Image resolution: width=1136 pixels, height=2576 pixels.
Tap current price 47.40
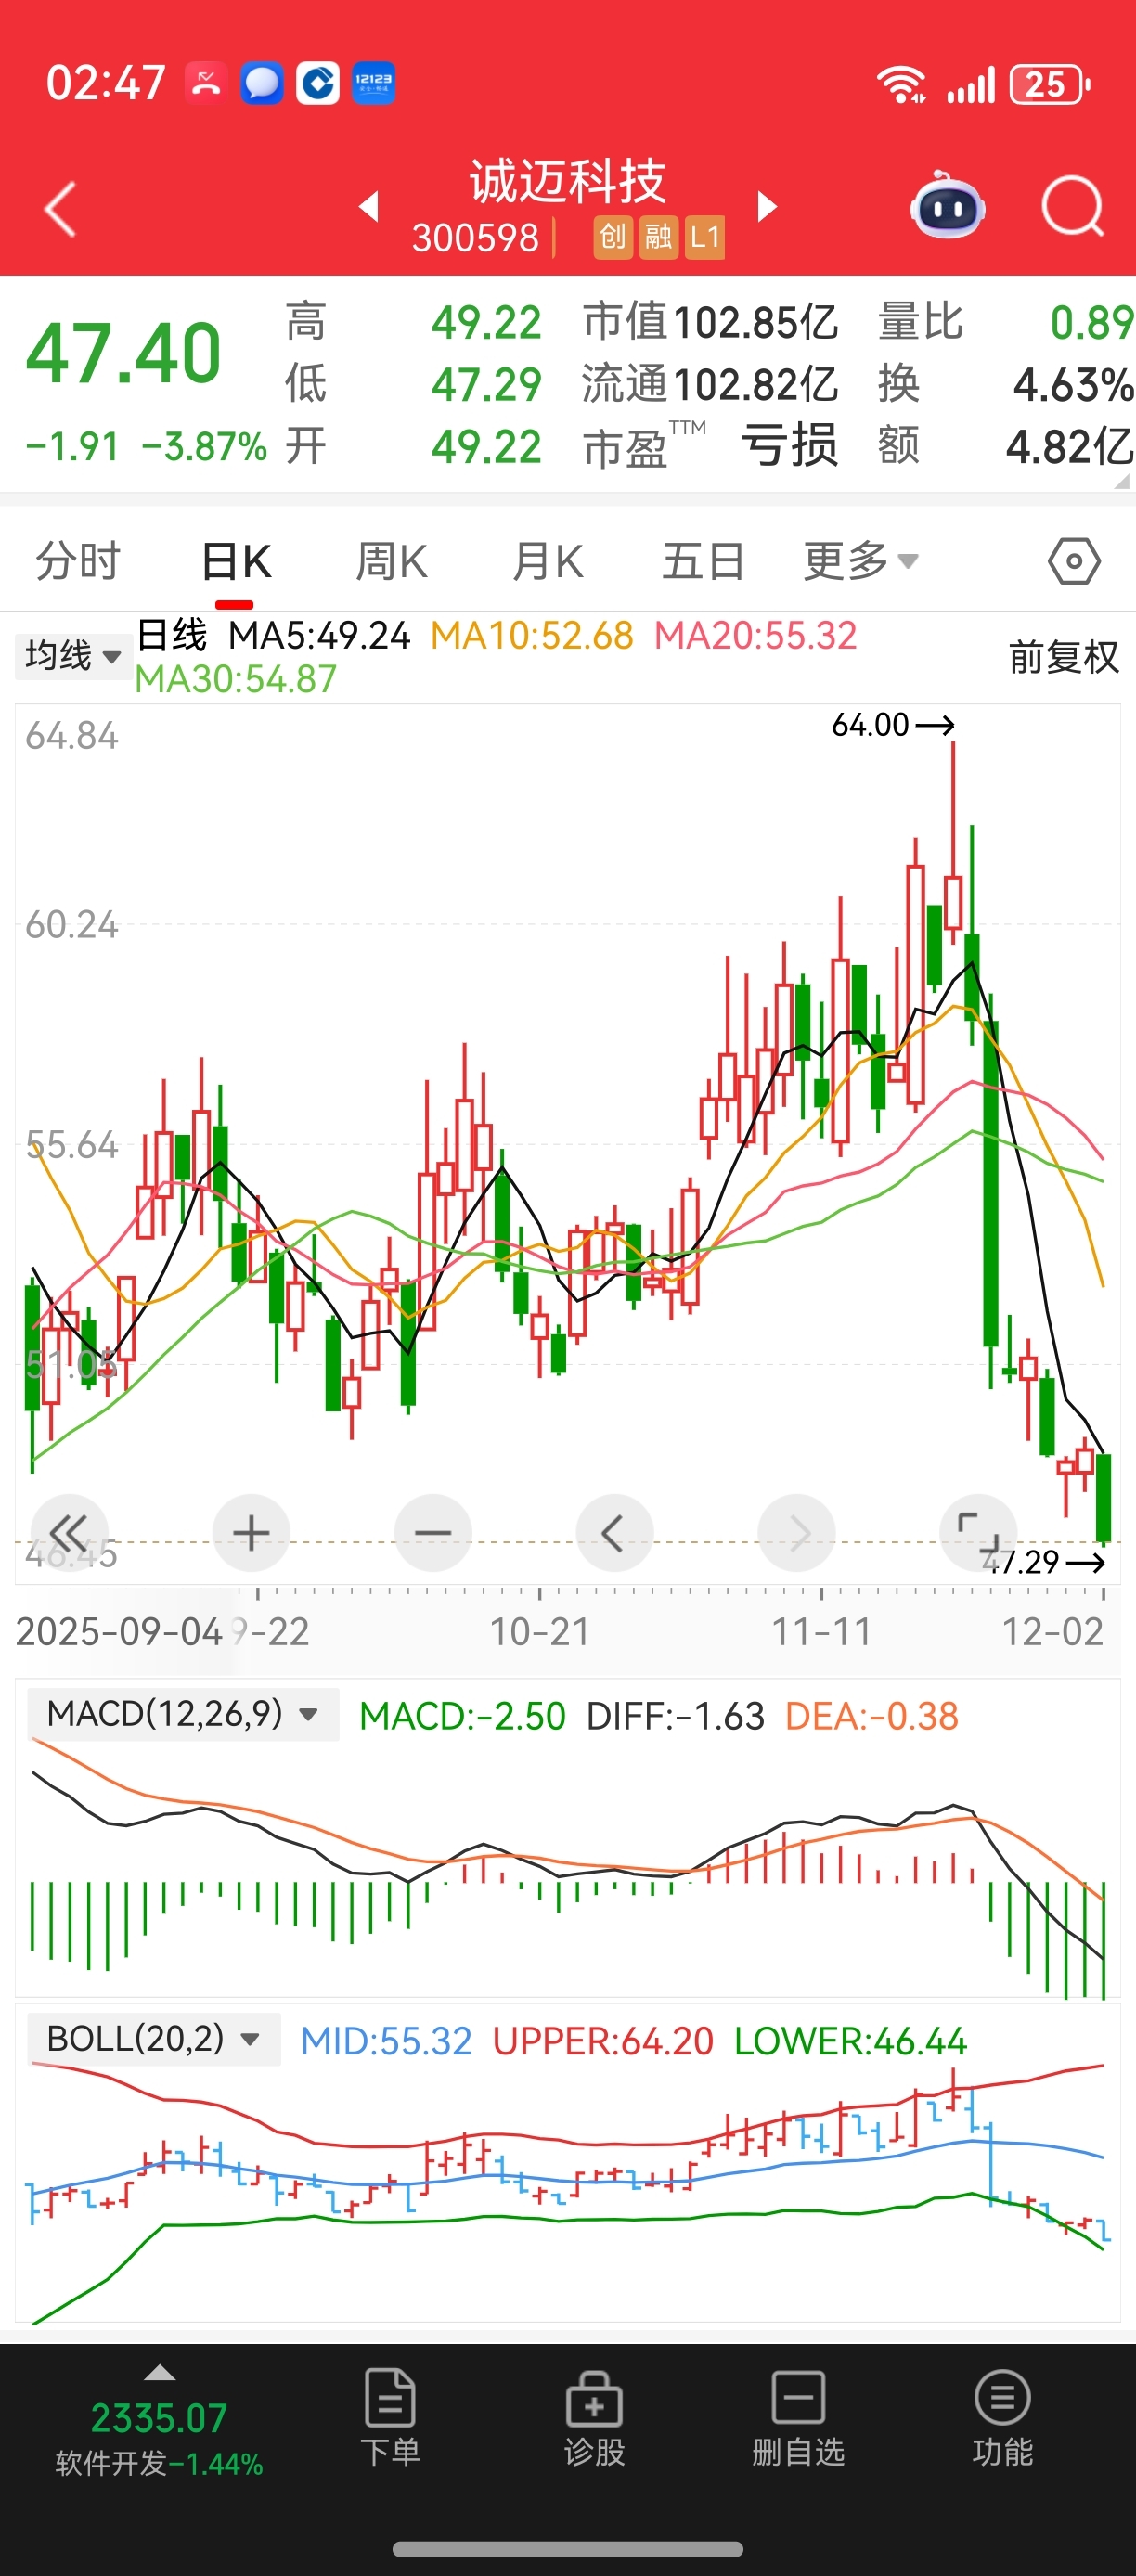coord(123,353)
